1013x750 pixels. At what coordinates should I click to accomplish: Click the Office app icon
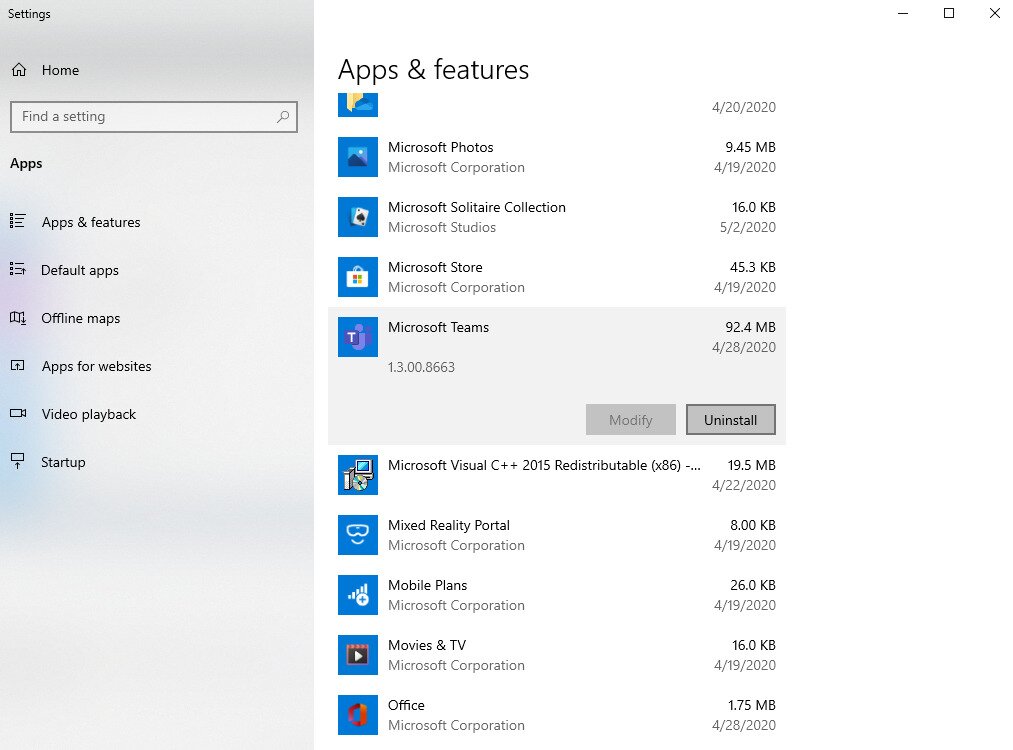(358, 715)
